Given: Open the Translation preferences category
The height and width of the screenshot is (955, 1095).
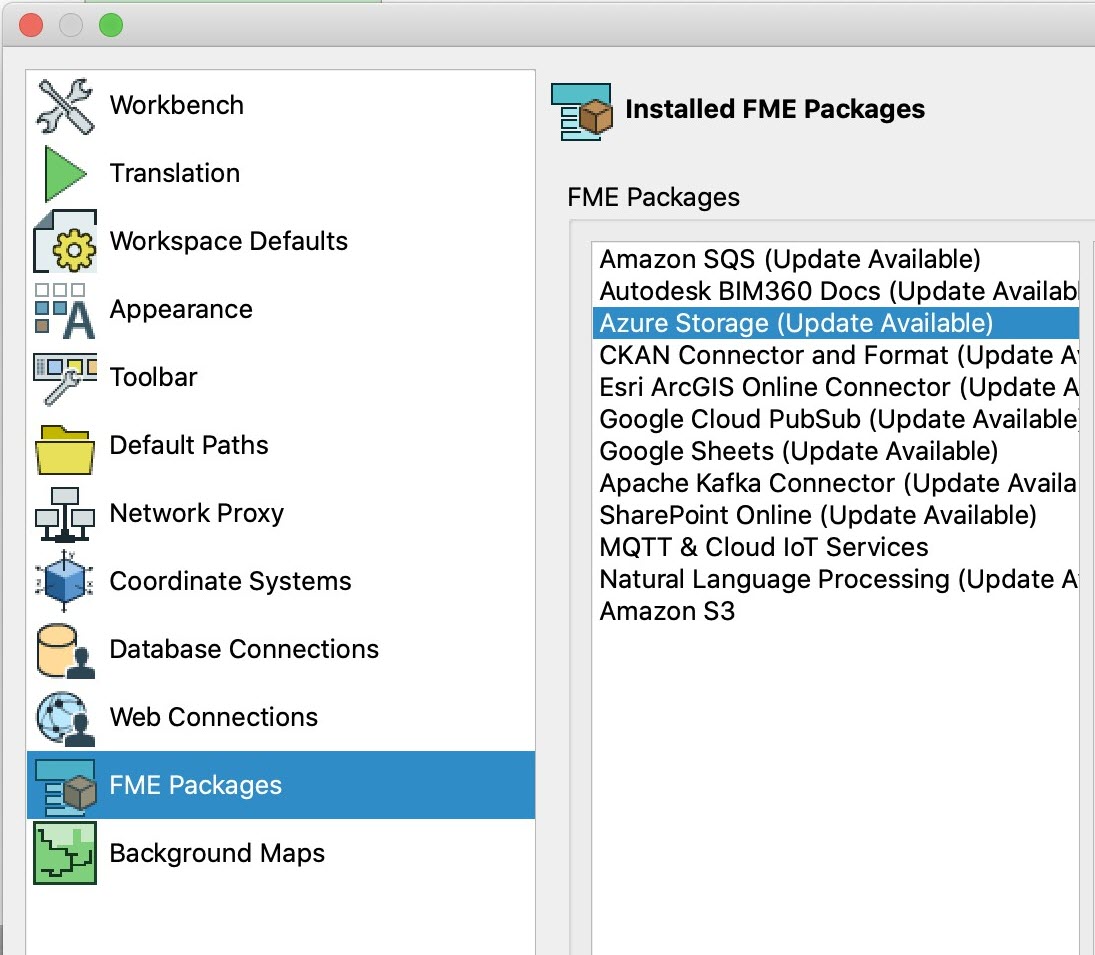Looking at the screenshot, I should (281, 174).
